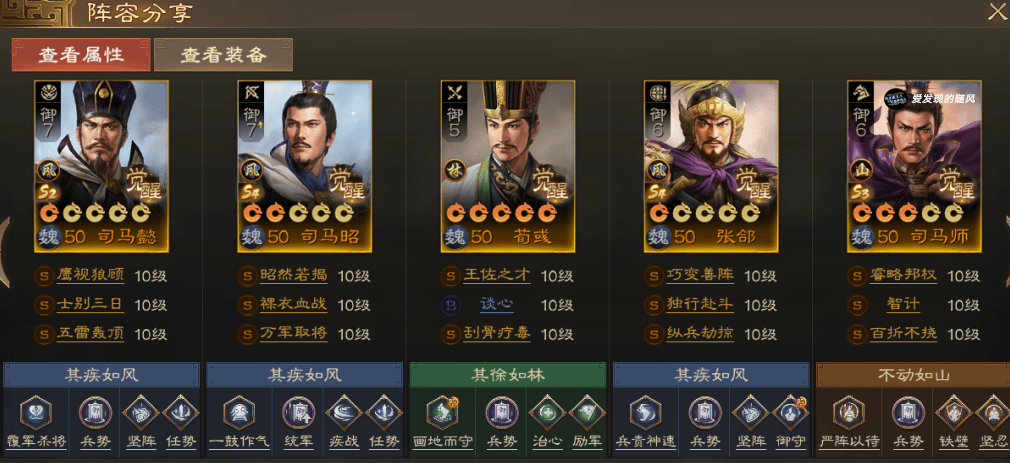The width and height of the screenshot is (1010, 463).
Task: Select the 统军 skill icon
Action: [x=299, y=412]
